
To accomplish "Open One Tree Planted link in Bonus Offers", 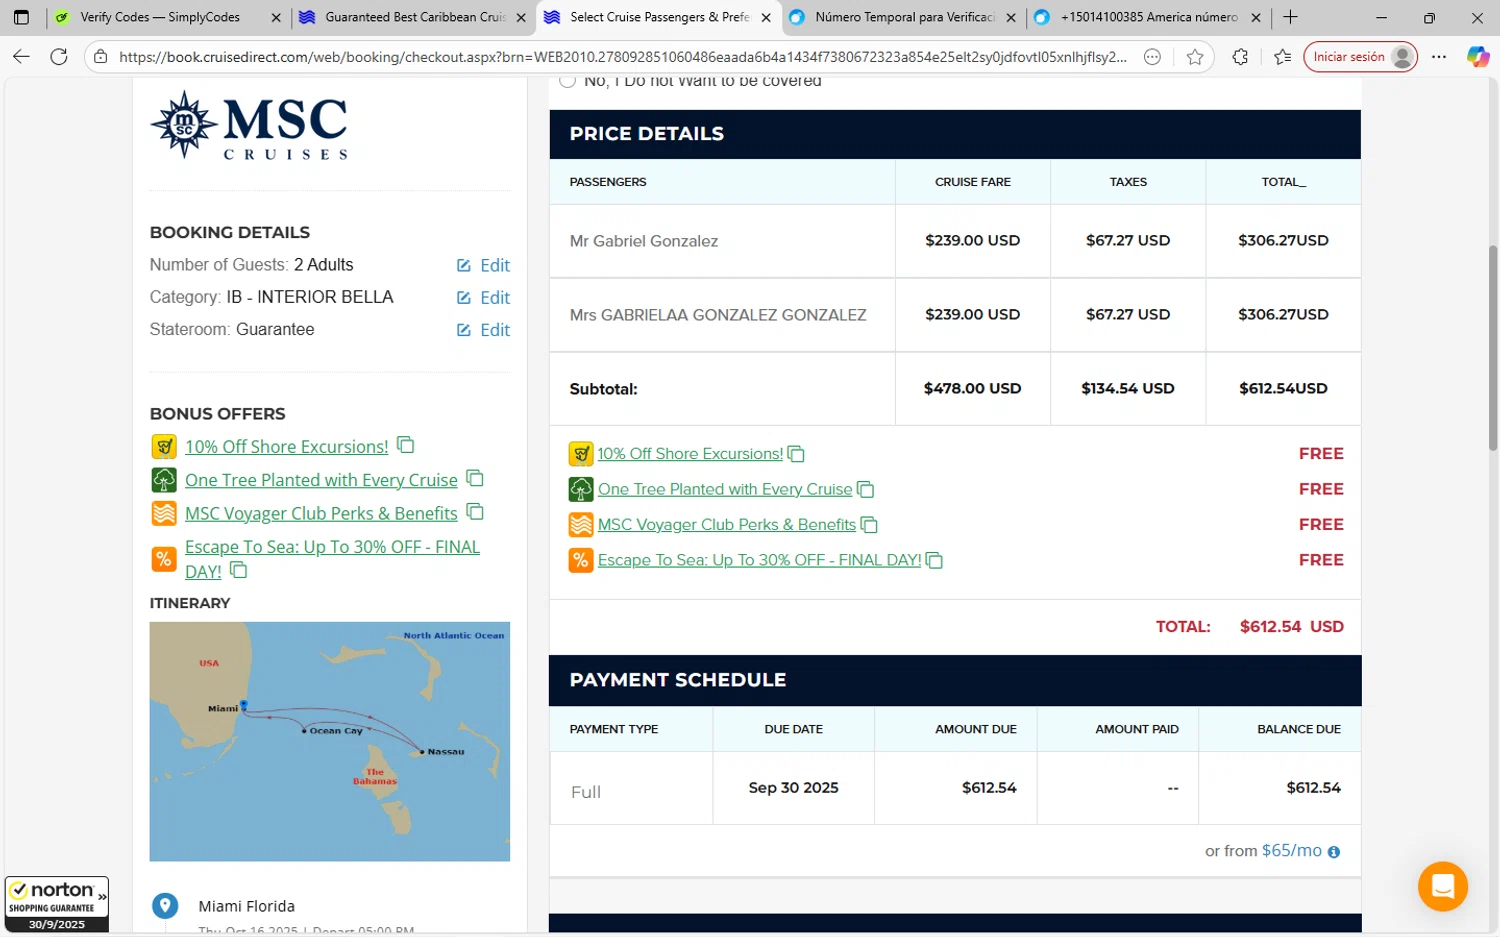I will 321,480.
